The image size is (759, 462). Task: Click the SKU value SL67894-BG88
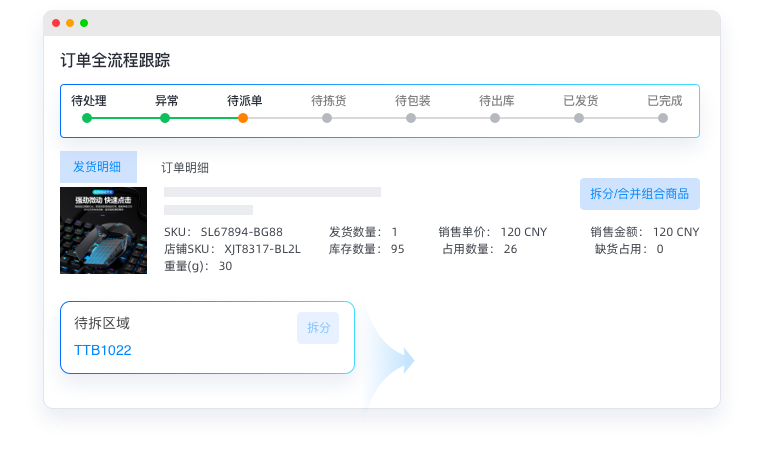tap(241, 232)
